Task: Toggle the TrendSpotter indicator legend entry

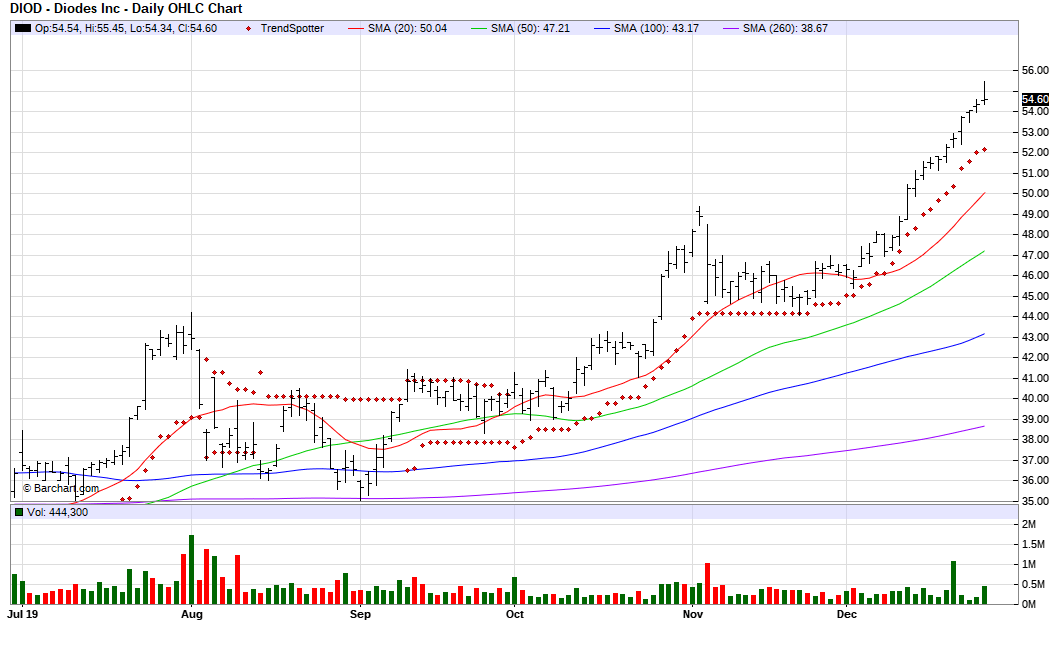Action: 290,30
